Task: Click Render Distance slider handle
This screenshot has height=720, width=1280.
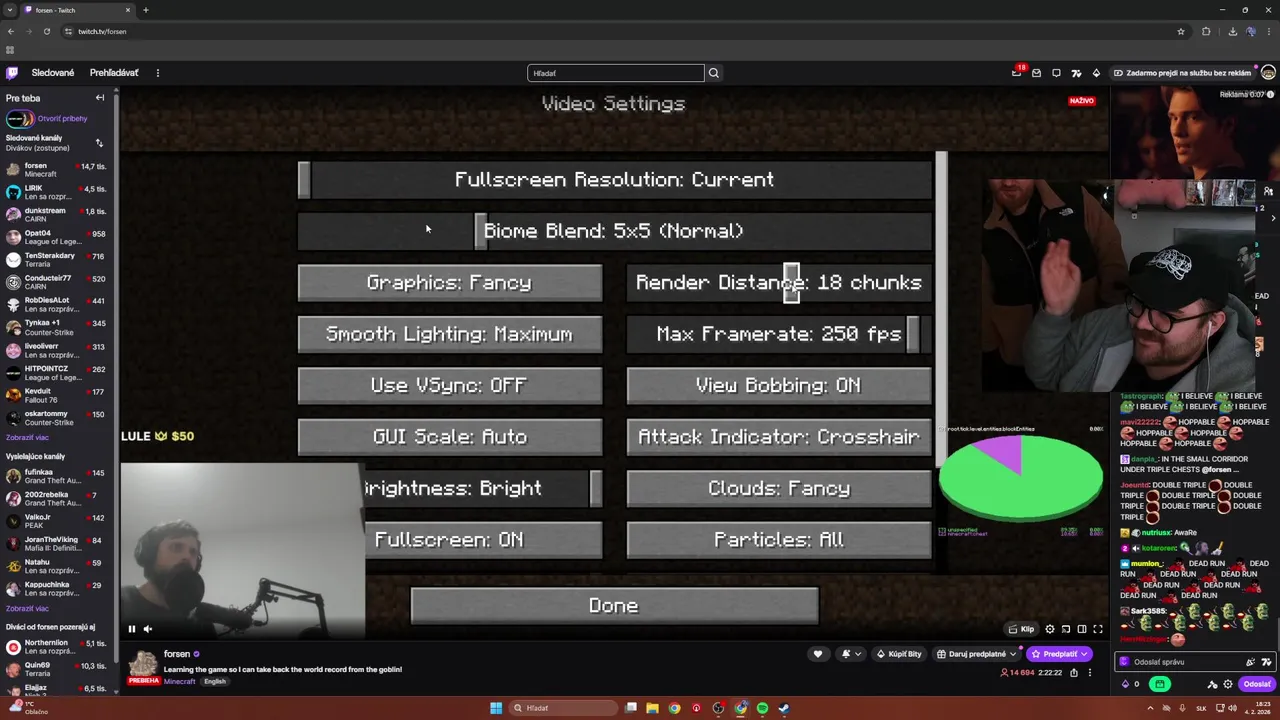Action: [x=792, y=283]
